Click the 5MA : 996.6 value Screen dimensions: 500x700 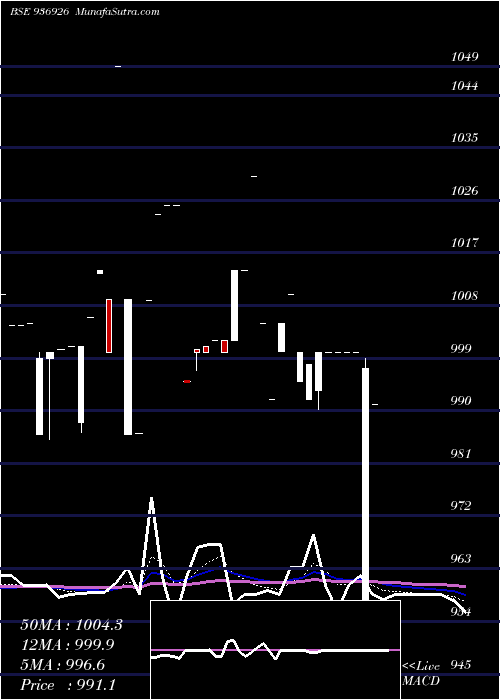pyautogui.click(x=63, y=665)
